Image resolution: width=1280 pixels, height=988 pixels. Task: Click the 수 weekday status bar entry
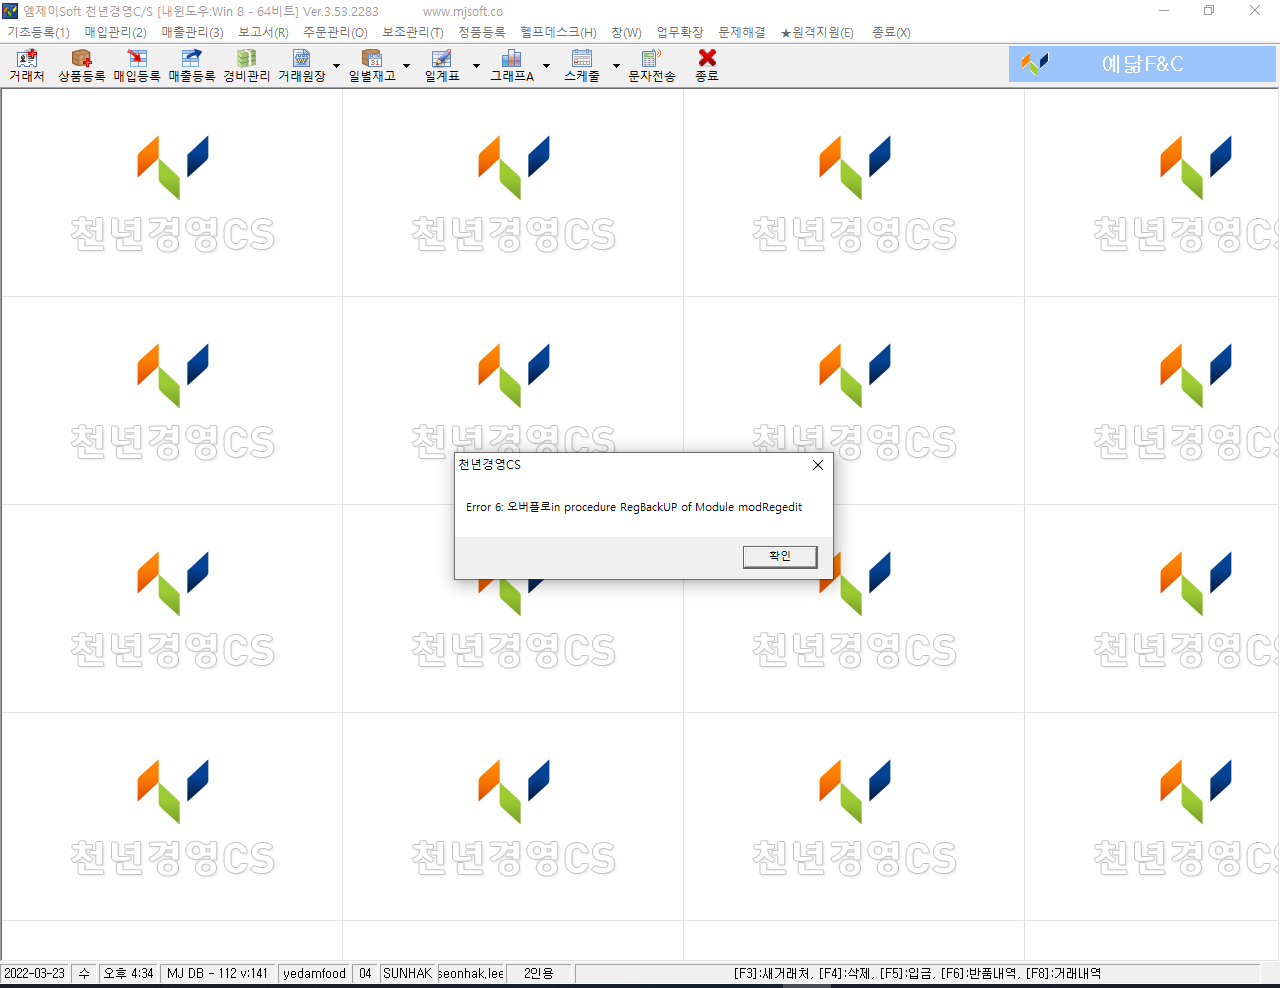coord(85,973)
